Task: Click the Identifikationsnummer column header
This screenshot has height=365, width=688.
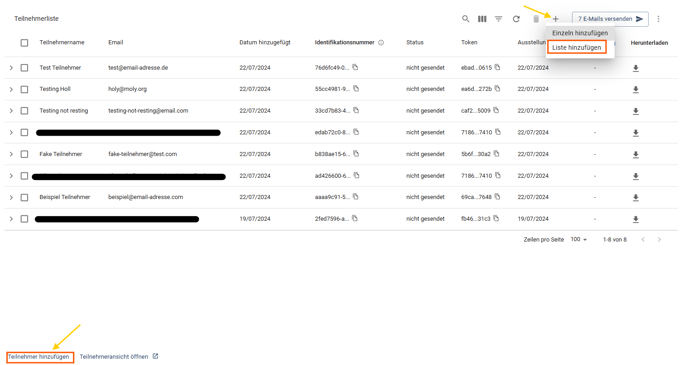Action: click(344, 43)
